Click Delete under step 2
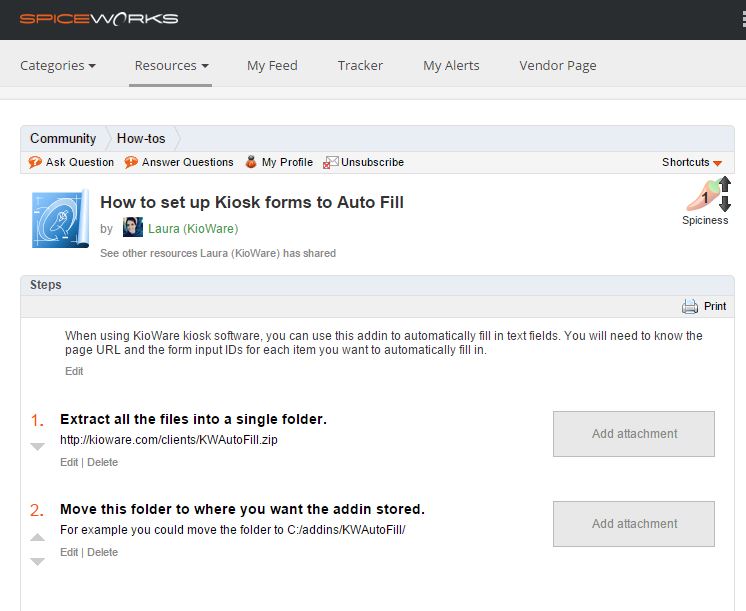This screenshot has width=746, height=611. point(102,552)
